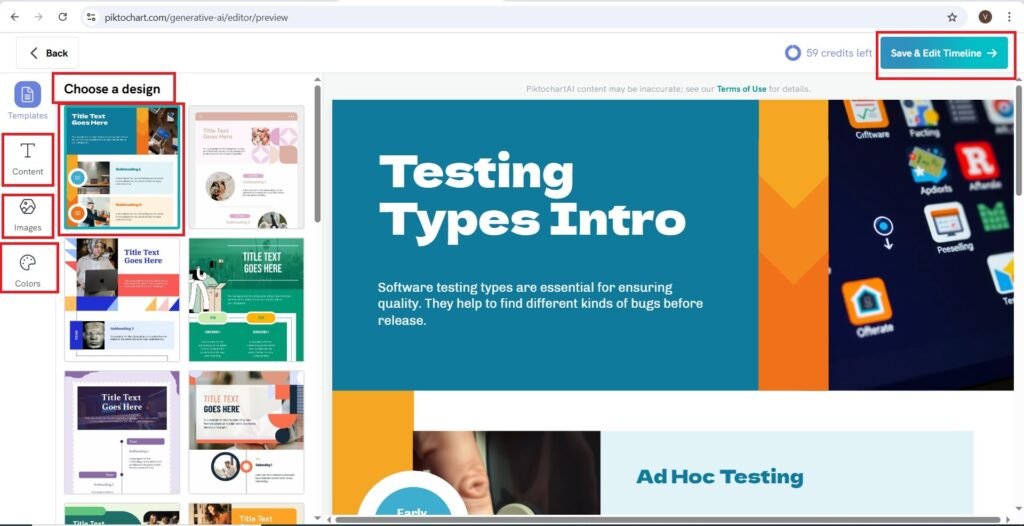
Task: Bookmark this page with star icon
Action: 952,17
